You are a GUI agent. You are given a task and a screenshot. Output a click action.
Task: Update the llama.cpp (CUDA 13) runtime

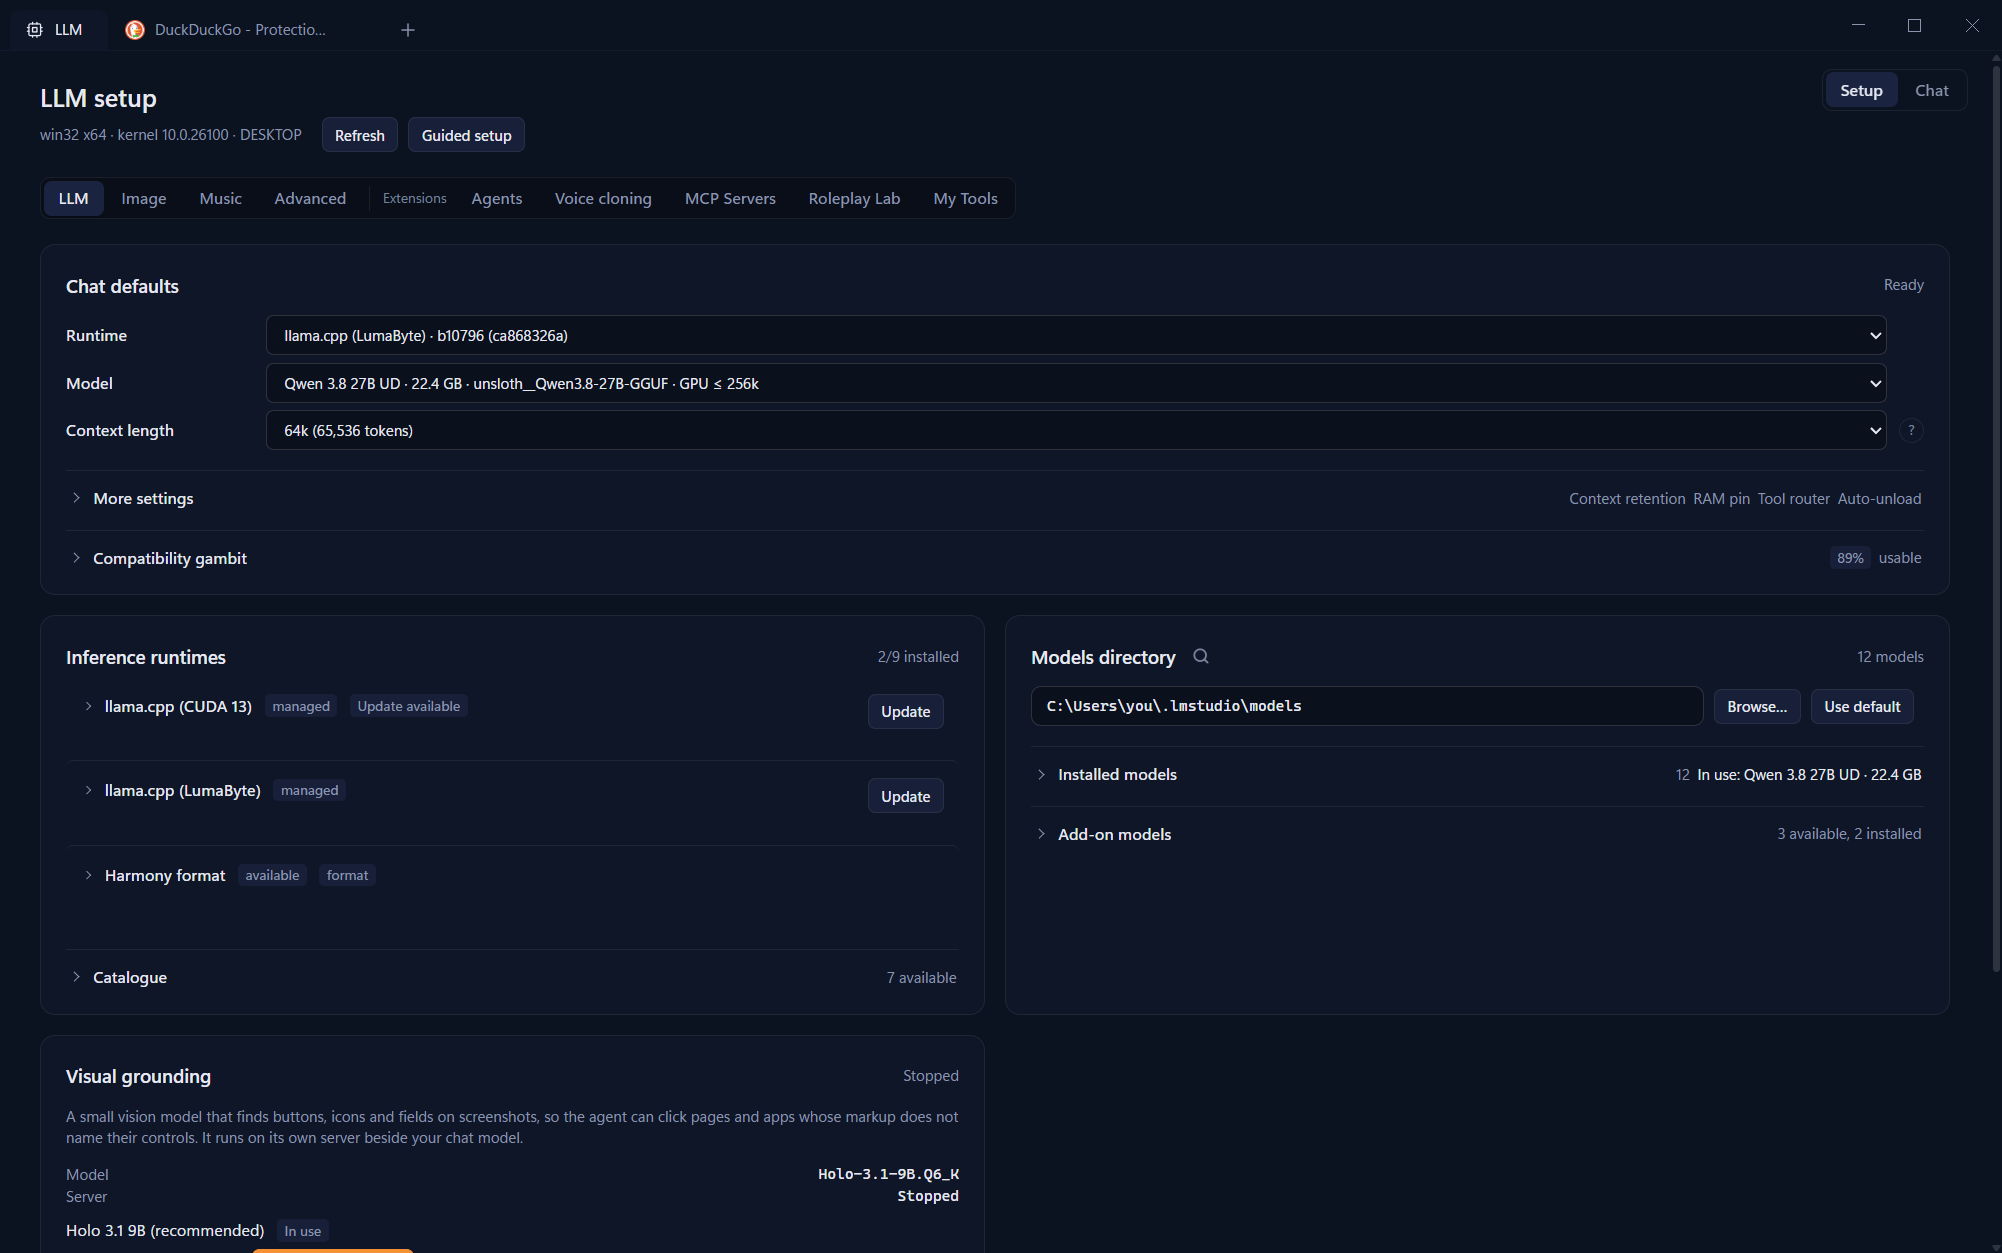click(x=906, y=712)
